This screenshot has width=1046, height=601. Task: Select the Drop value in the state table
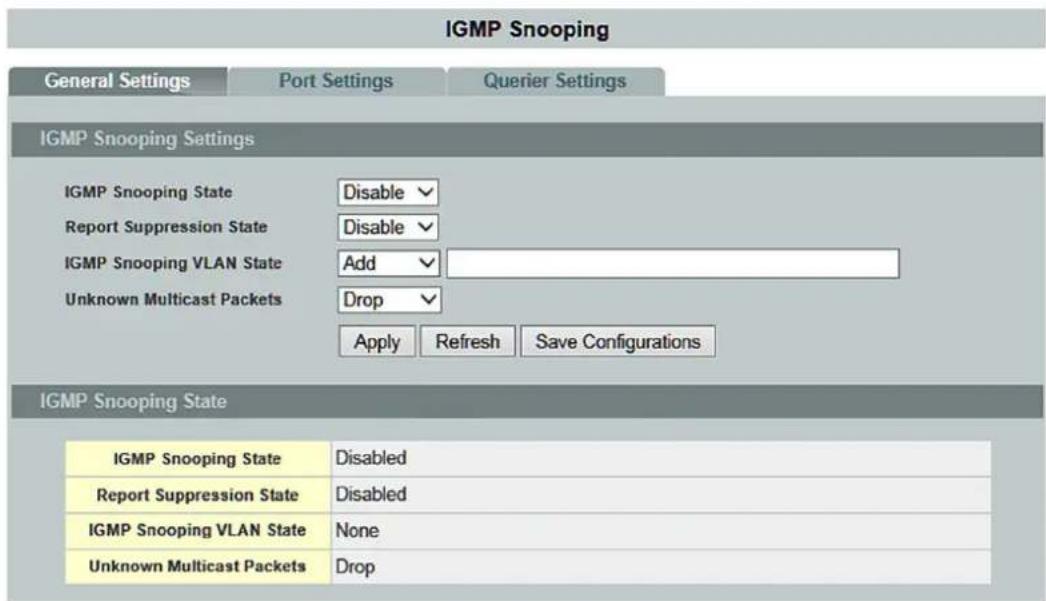click(355, 567)
